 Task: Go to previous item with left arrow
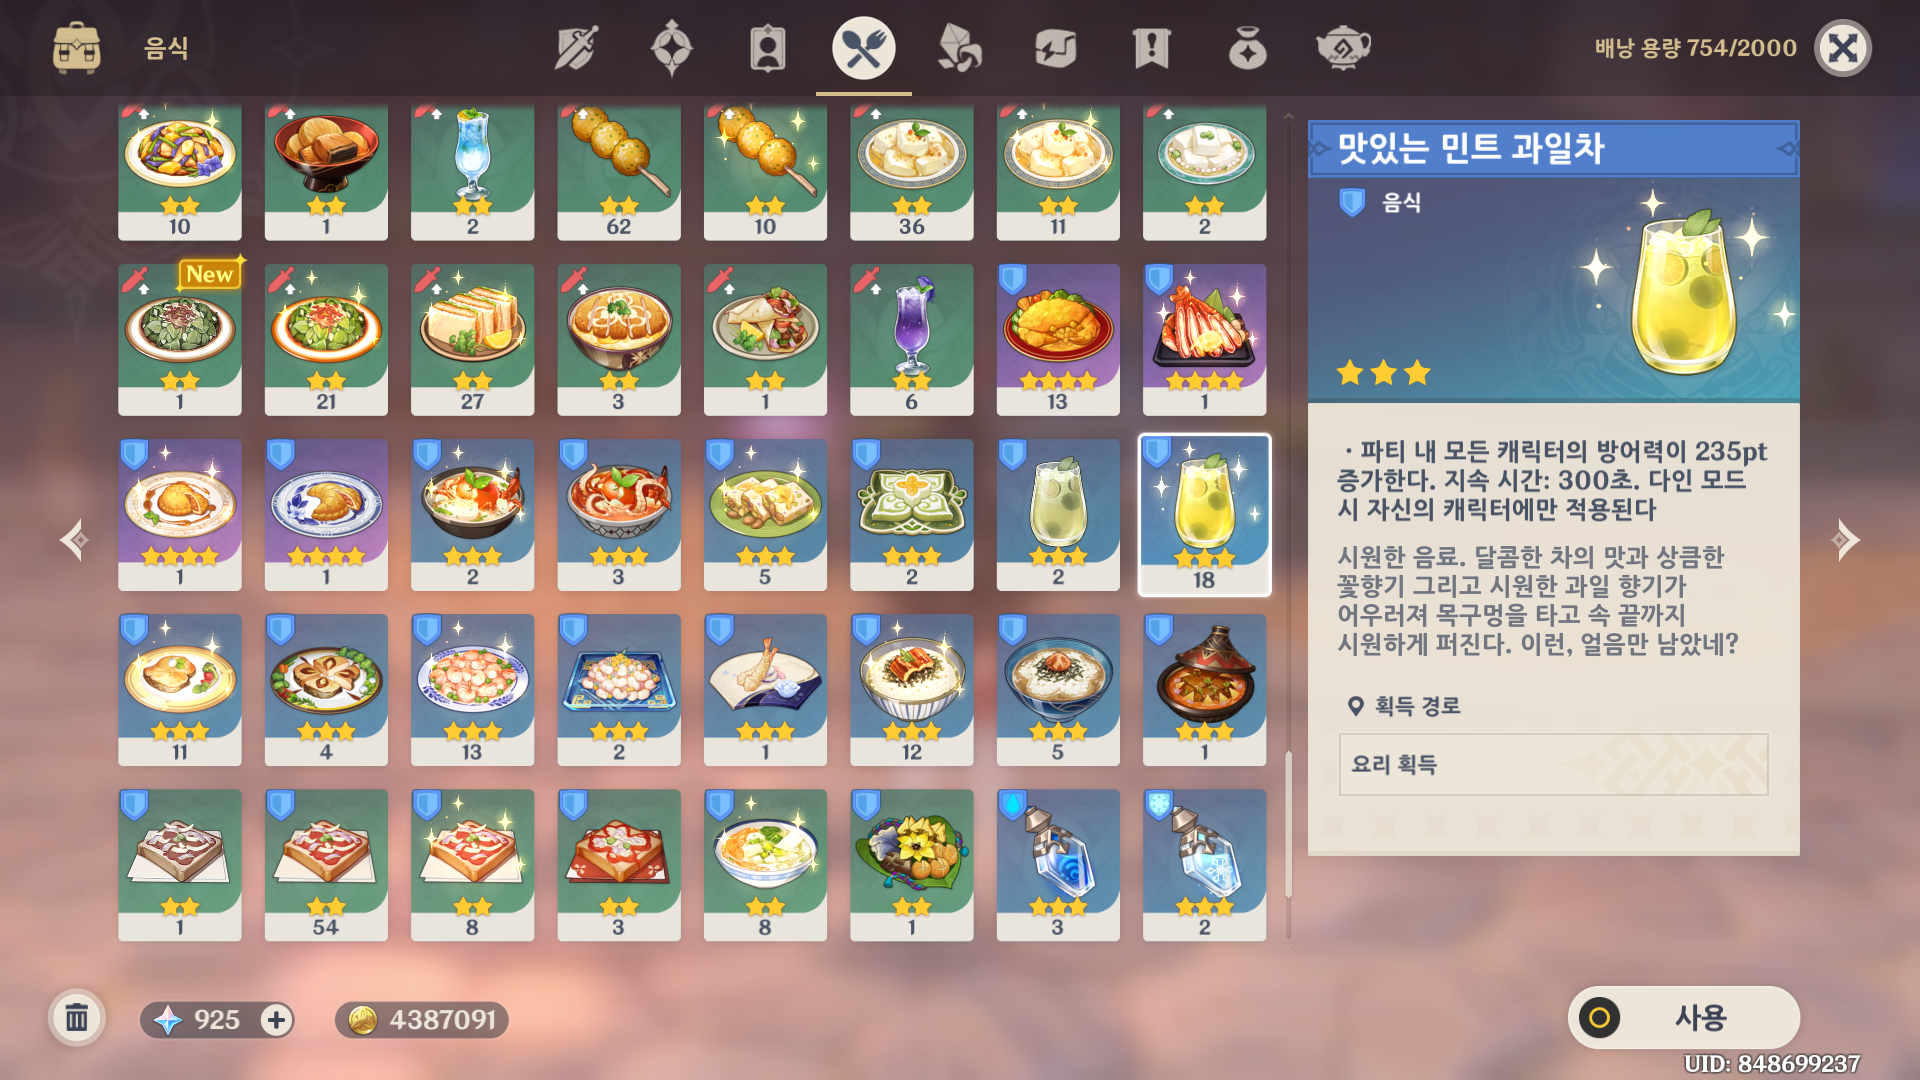click(75, 540)
